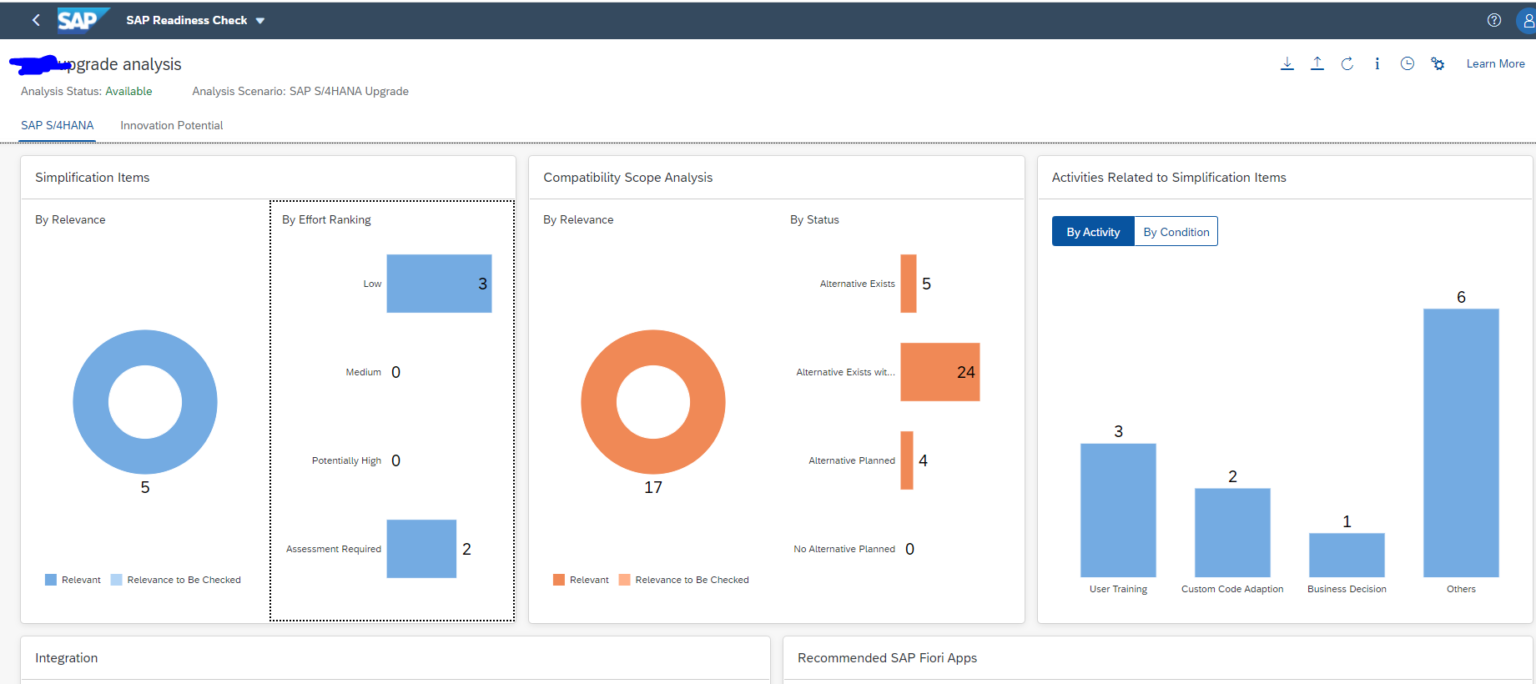The width and height of the screenshot is (1536, 684).
Task: Open the analysis information icon
Action: coord(1377,62)
